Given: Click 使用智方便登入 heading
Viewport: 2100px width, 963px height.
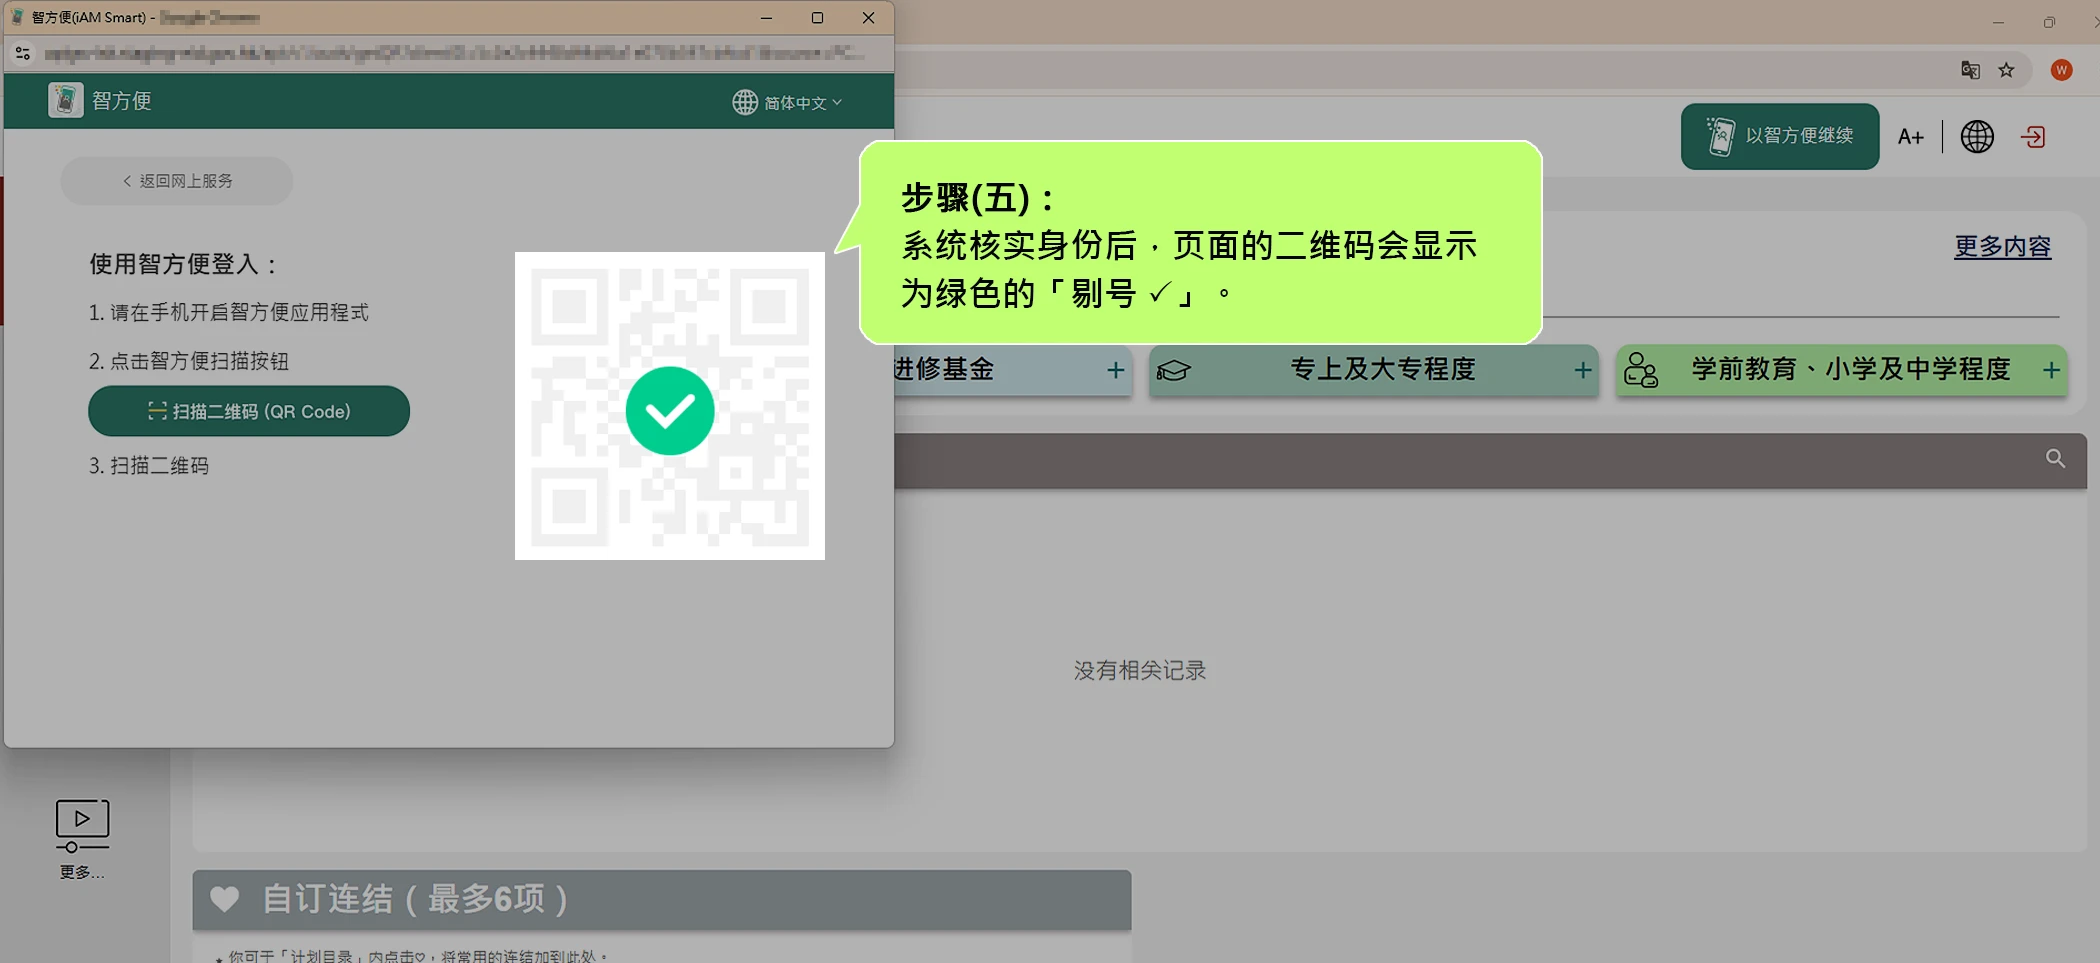Looking at the screenshot, I should (x=184, y=264).
